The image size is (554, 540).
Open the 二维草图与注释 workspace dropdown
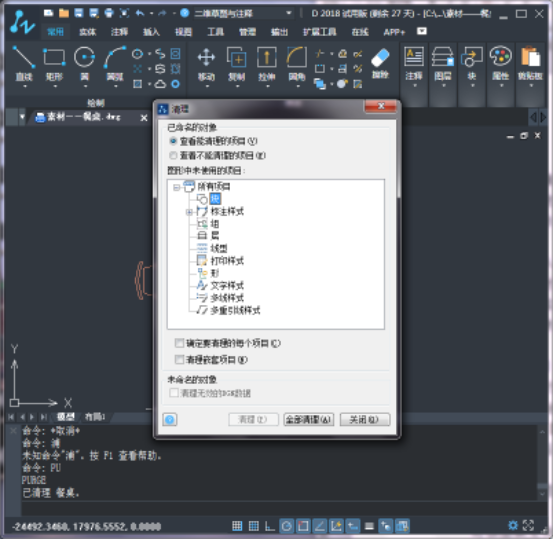pyautogui.click(x=244, y=13)
